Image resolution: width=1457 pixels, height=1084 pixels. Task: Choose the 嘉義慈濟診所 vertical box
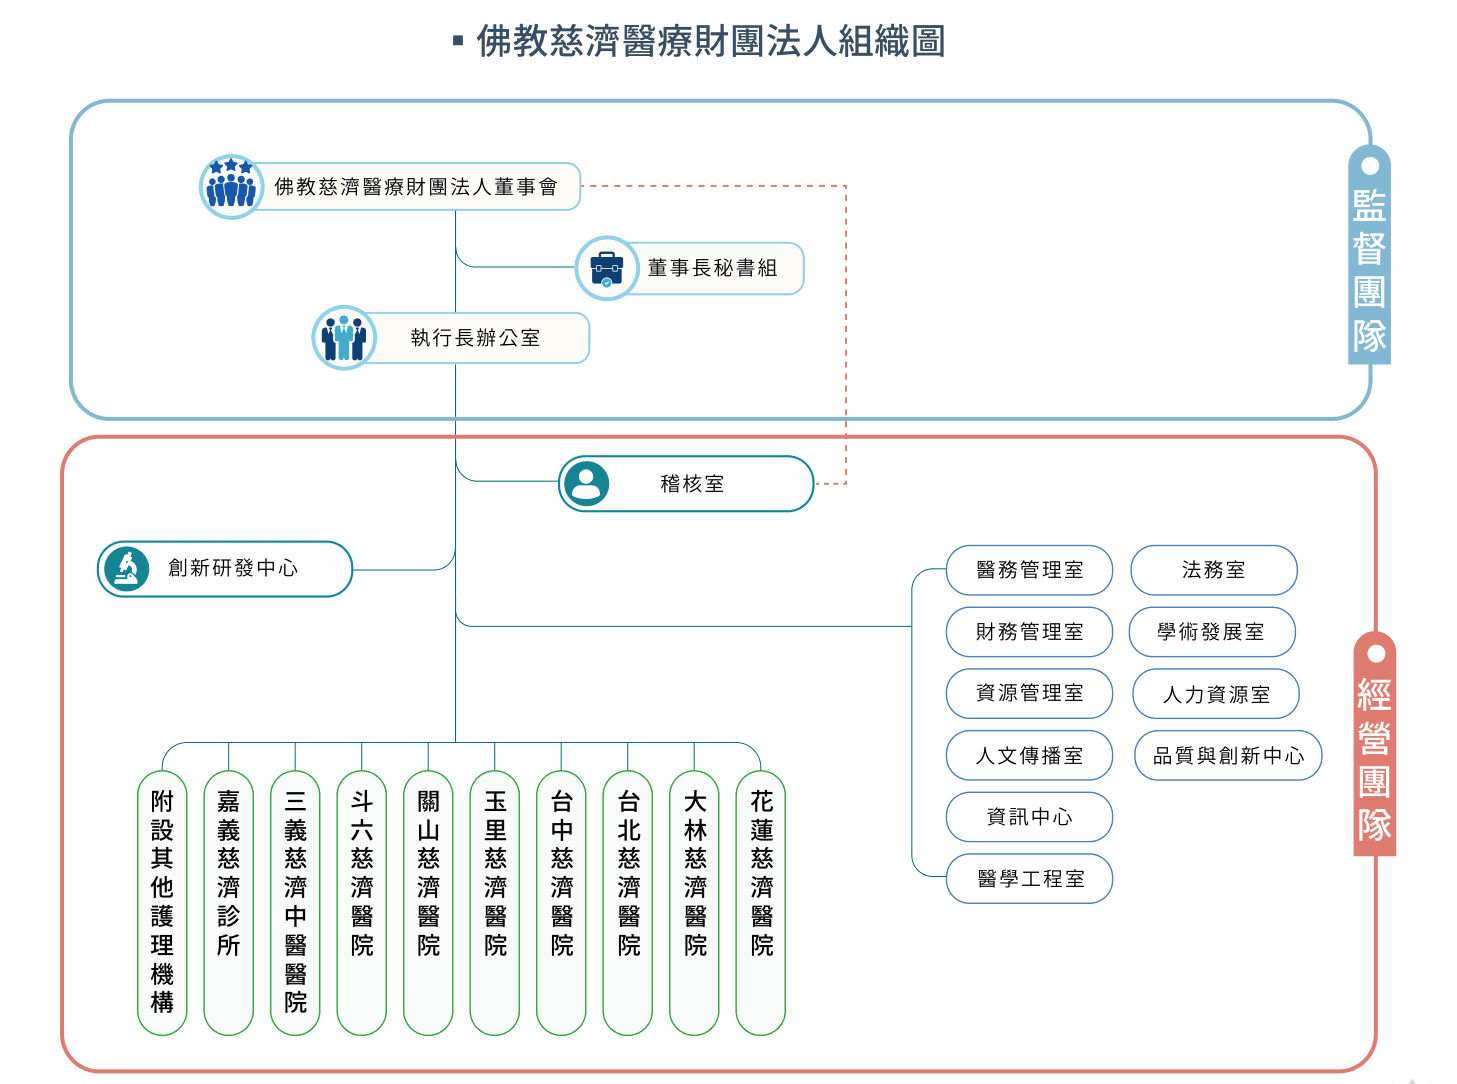click(x=229, y=903)
